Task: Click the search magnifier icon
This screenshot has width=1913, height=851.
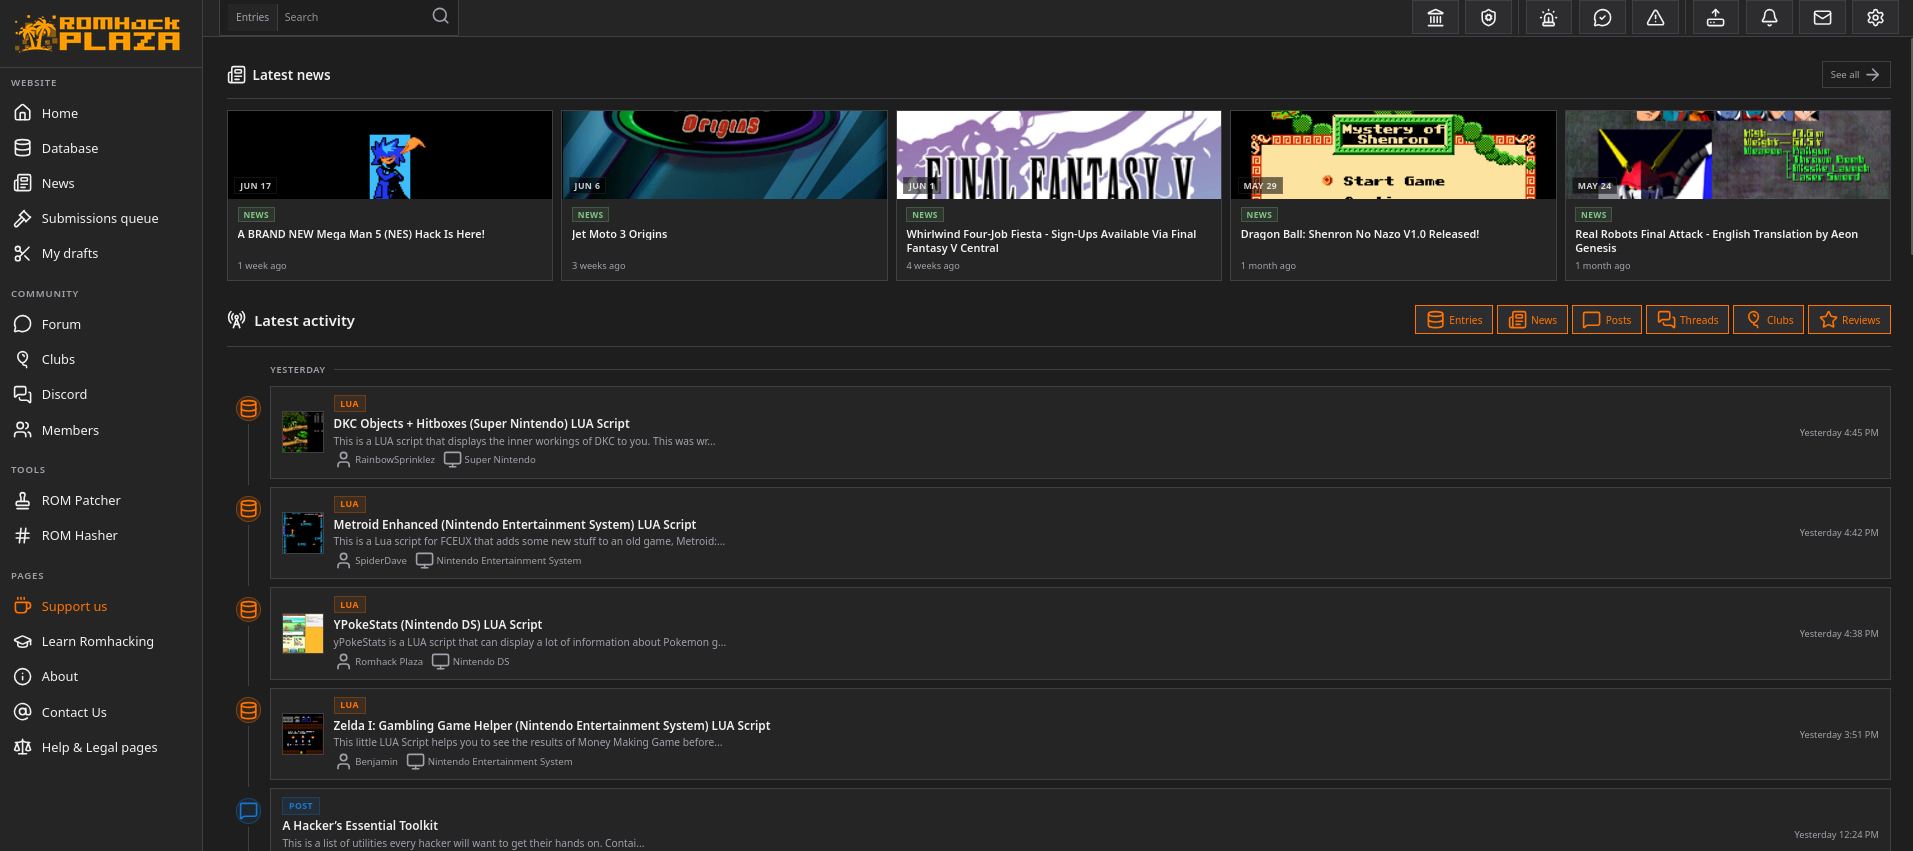Action: (x=440, y=16)
